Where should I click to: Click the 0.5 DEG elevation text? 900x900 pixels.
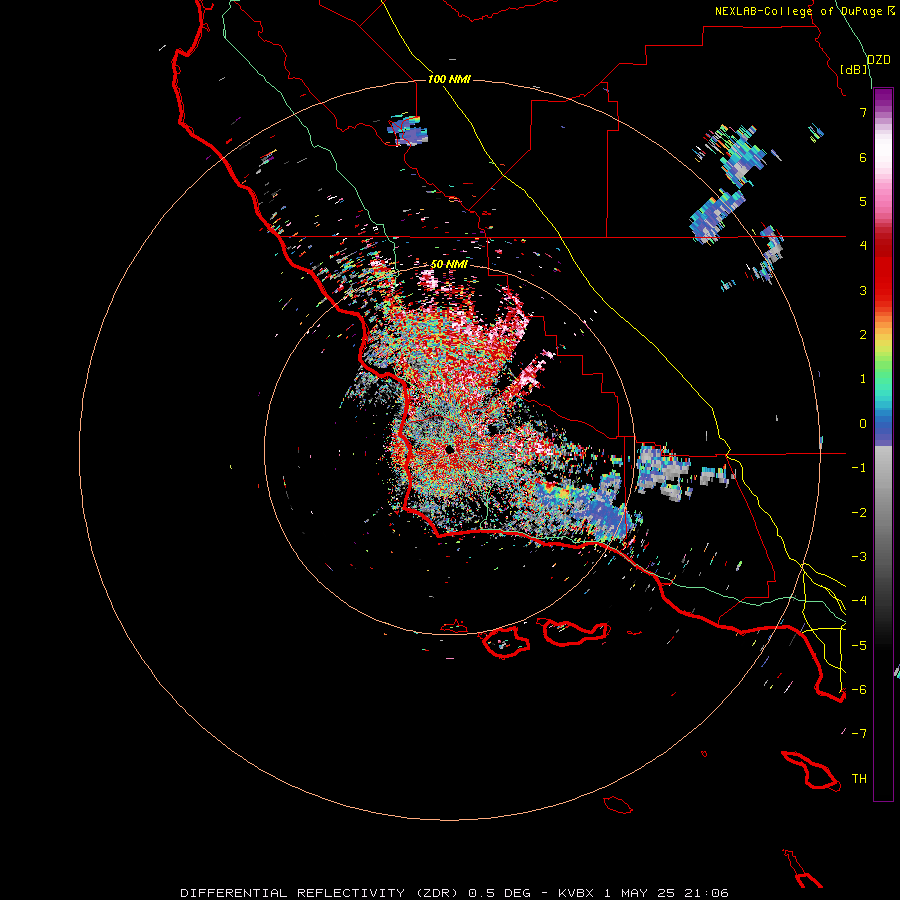[x=499, y=893]
